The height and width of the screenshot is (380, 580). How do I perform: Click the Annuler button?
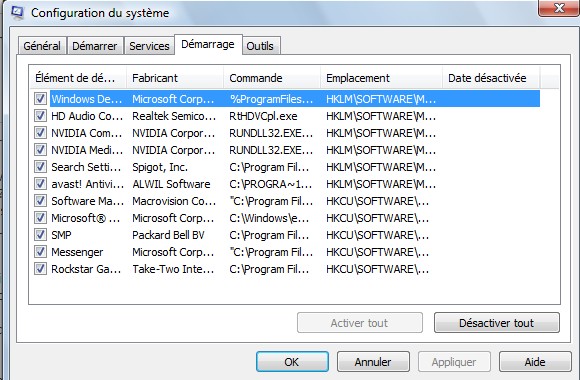click(373, 361)
